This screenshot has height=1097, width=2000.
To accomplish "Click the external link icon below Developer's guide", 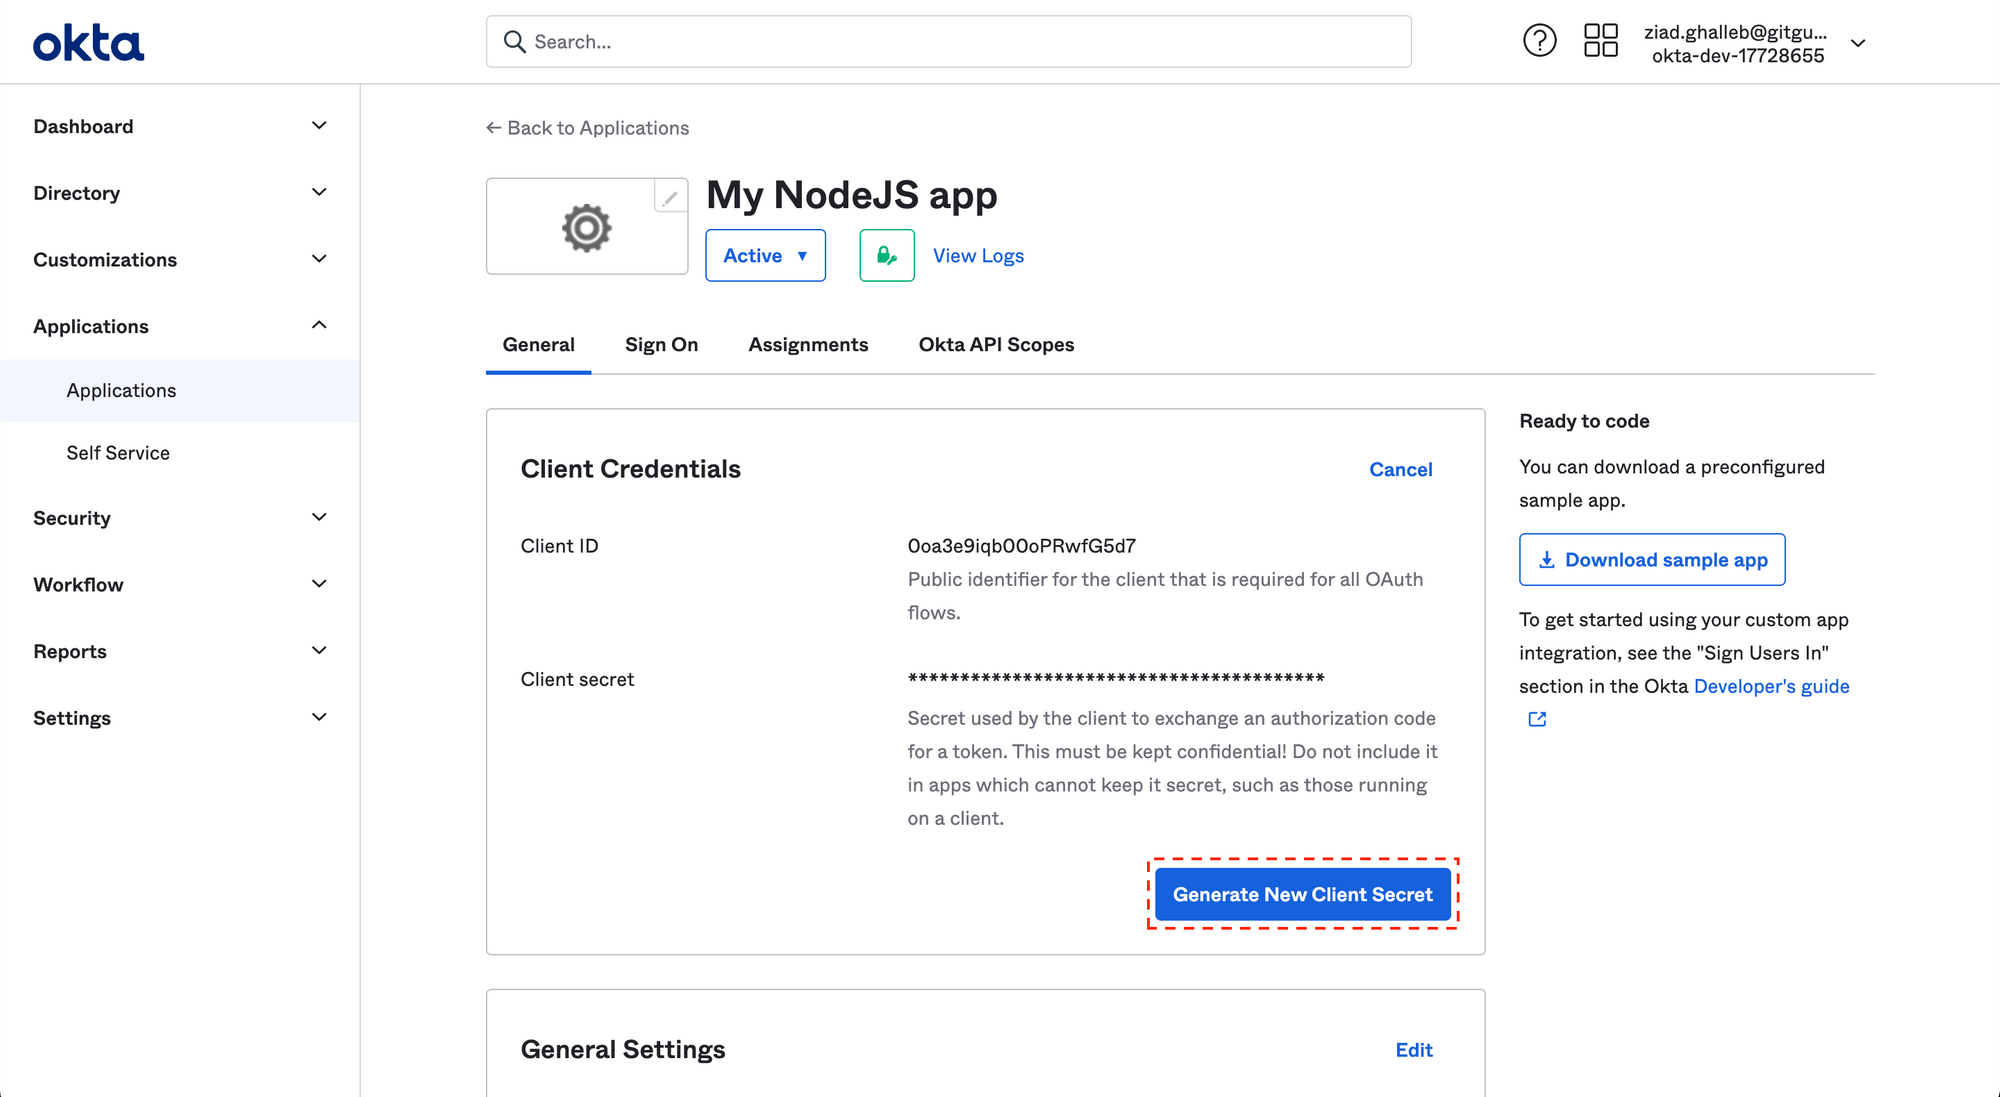I will [1536, 718].
